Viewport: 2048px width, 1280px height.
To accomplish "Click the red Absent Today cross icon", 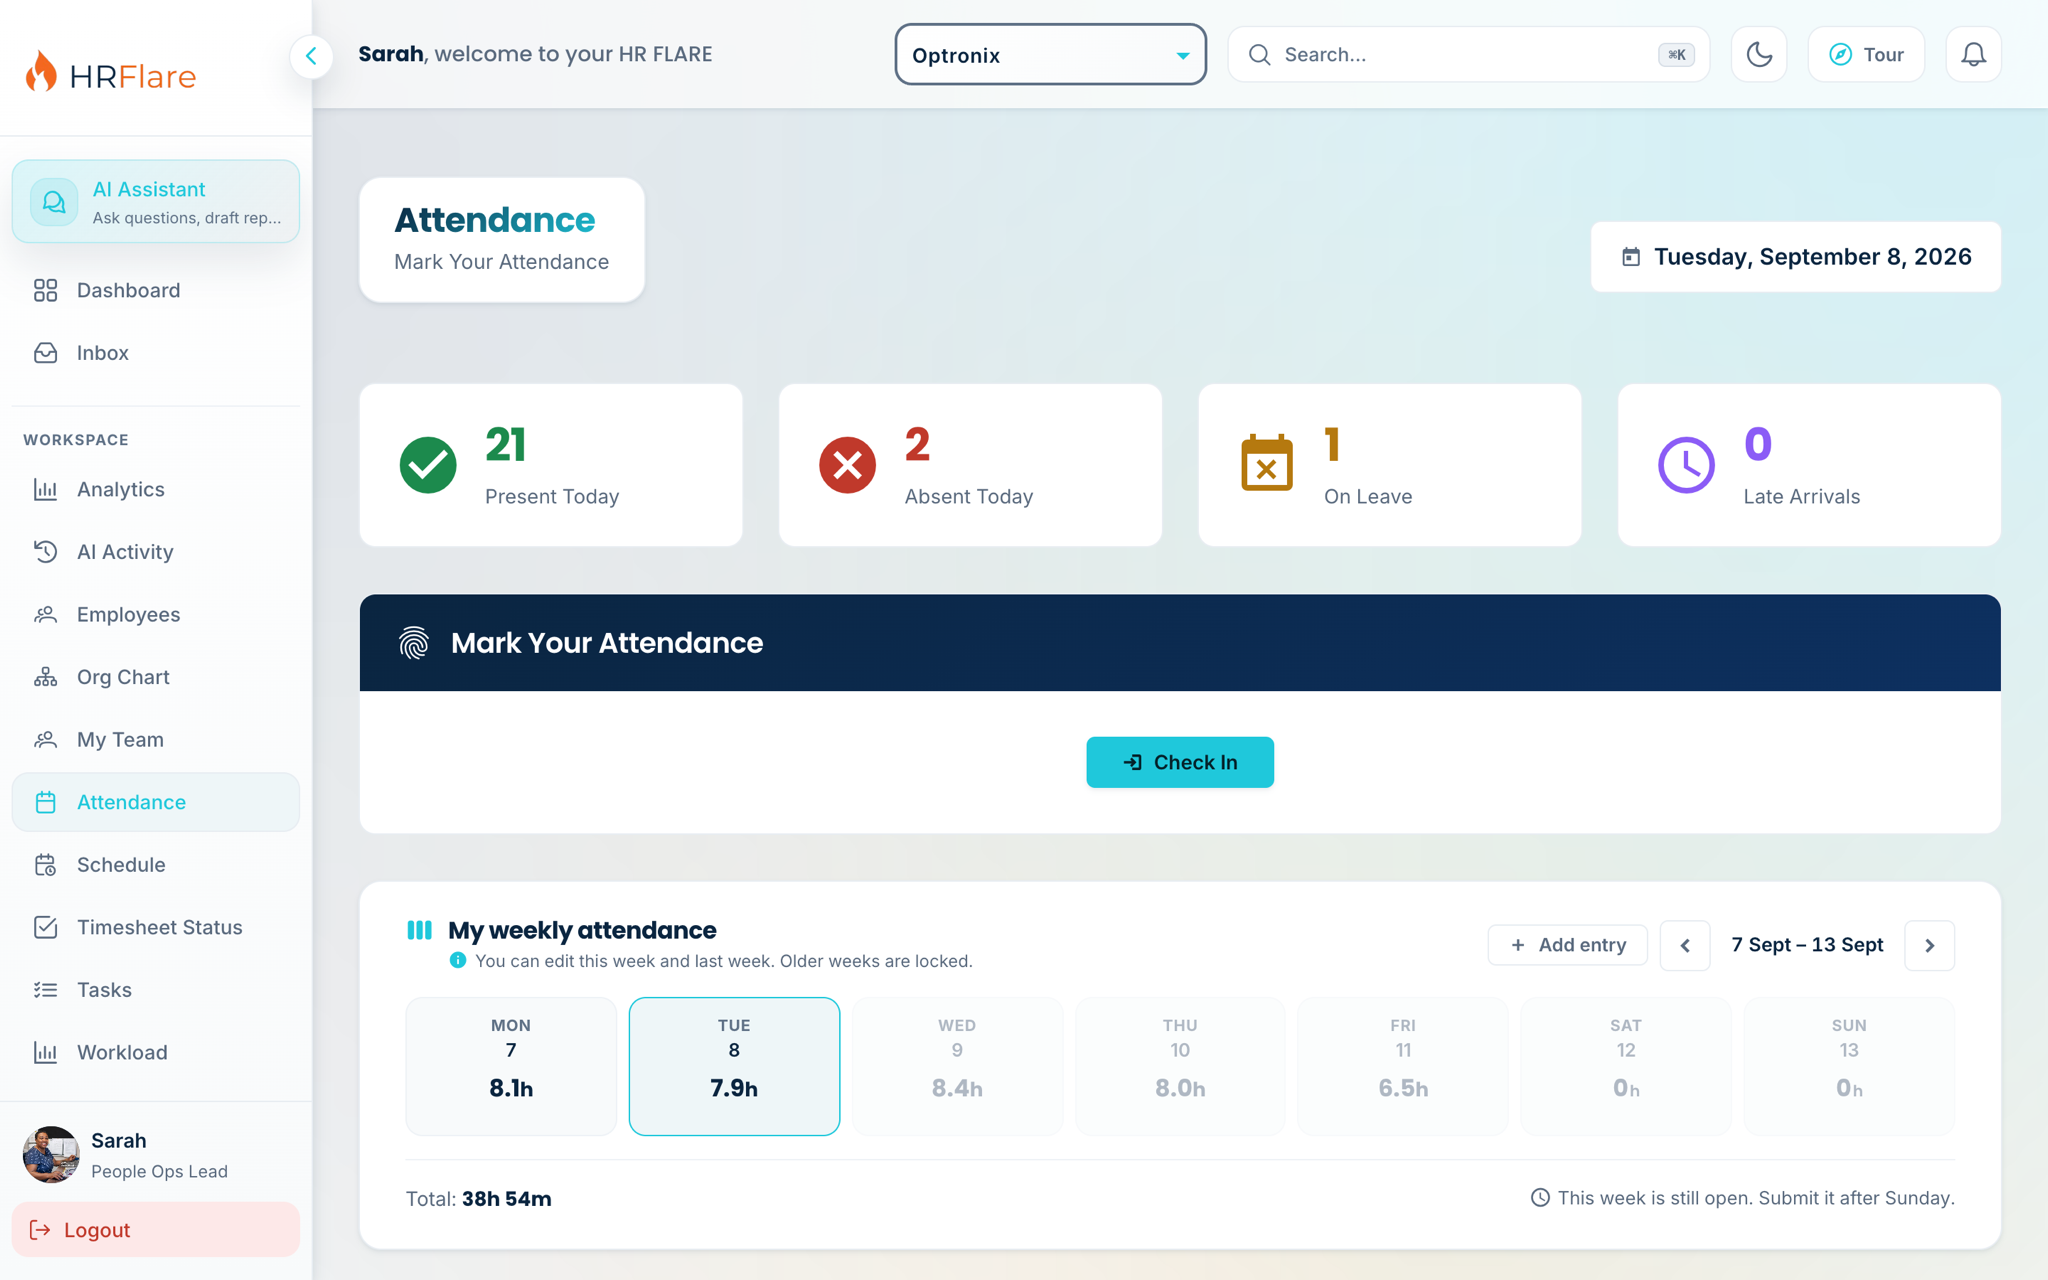I will 847,465.
